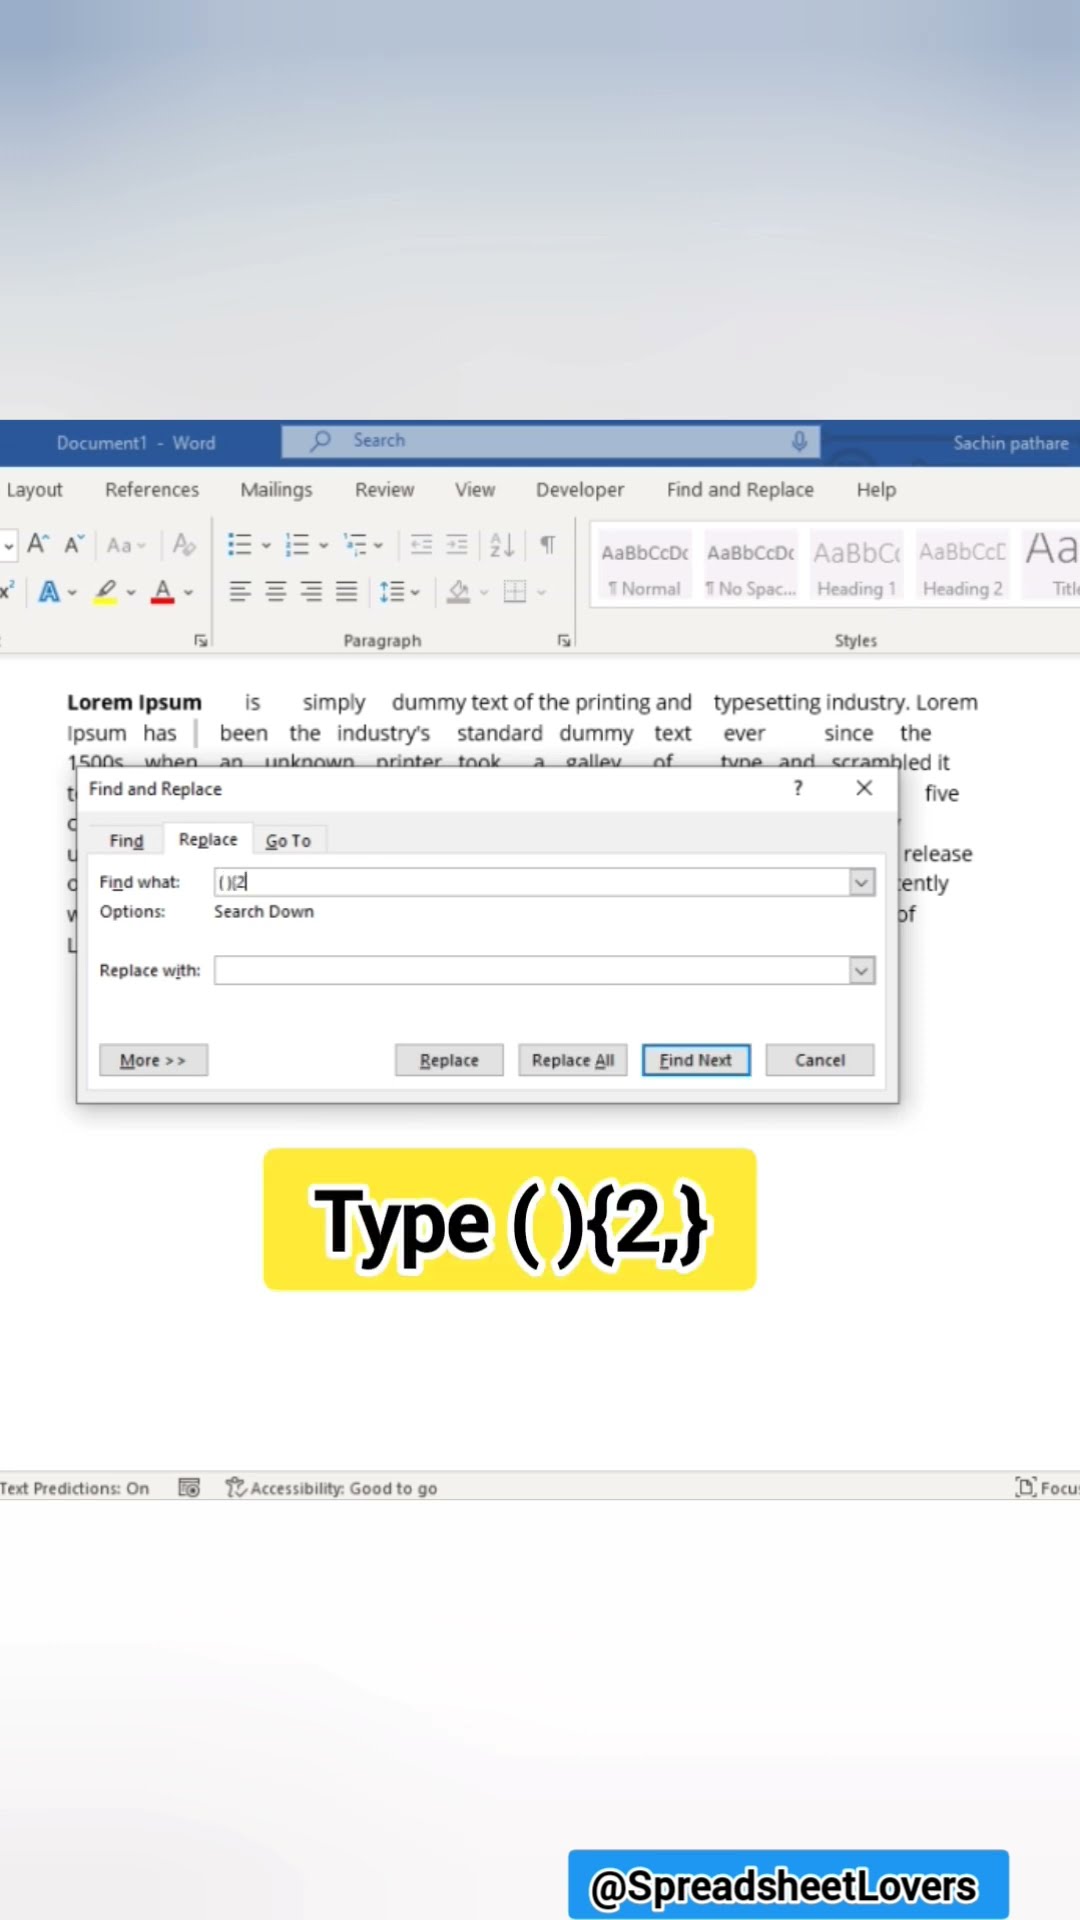This screenshot has height=1920, width=1080.
Task: Open the Find and Replace ribbon tab
Action: 740,490
